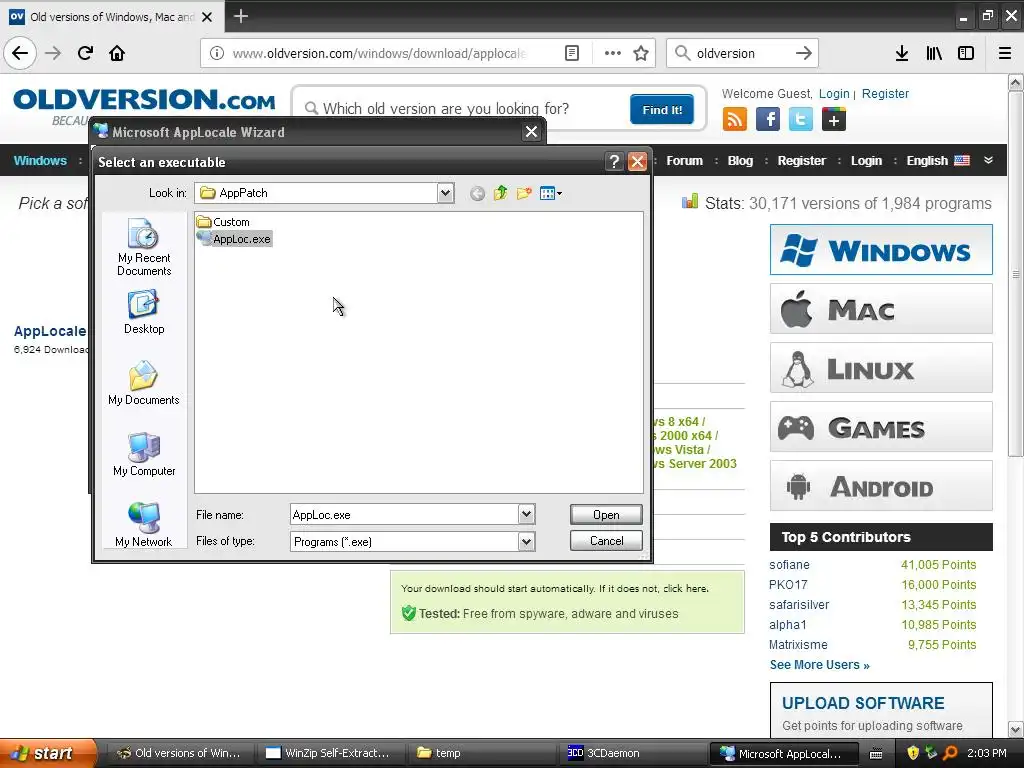Open the Login nav bar item
This screenshot has width=1024, height=768.
866,161
